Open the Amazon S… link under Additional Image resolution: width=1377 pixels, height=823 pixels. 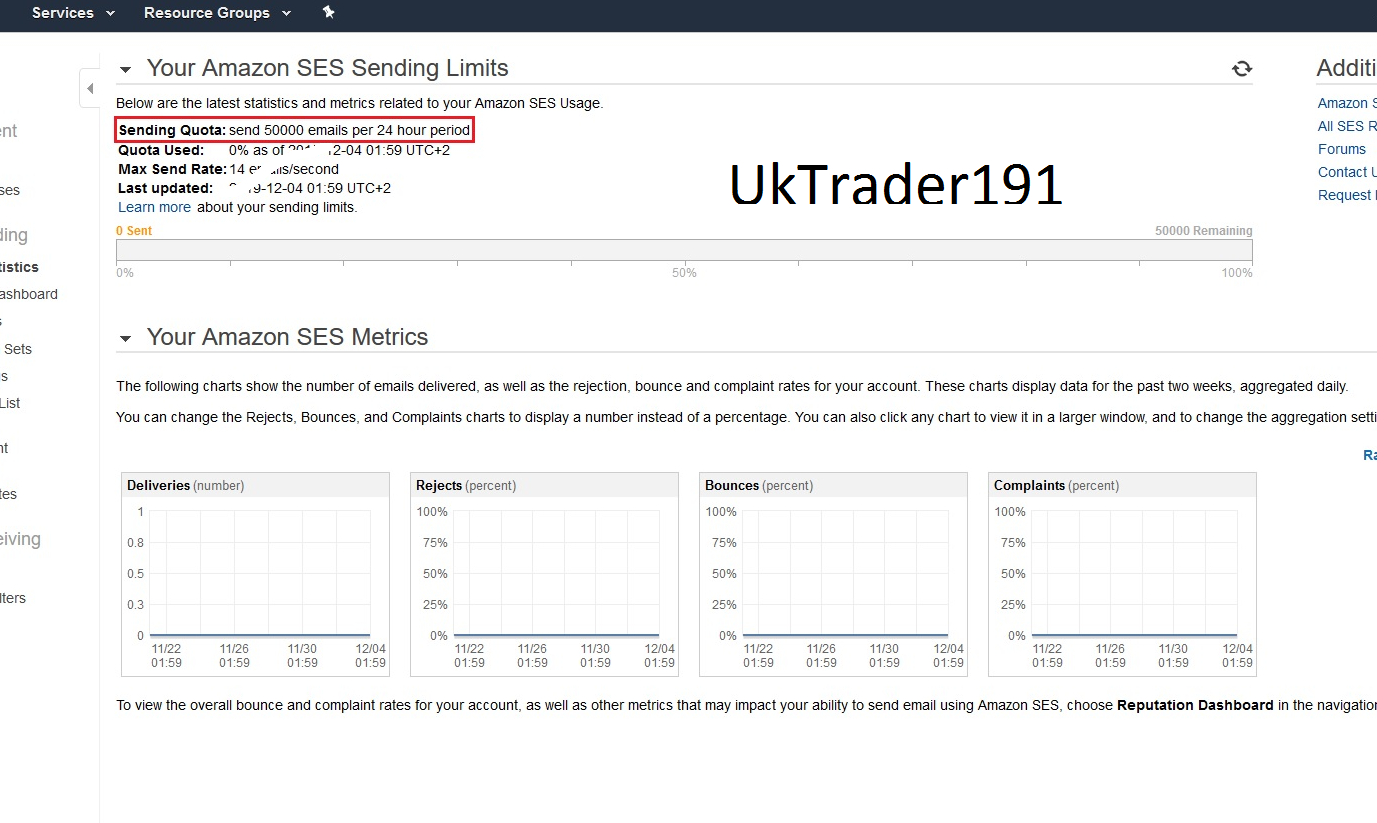[x=1347, y=103]
